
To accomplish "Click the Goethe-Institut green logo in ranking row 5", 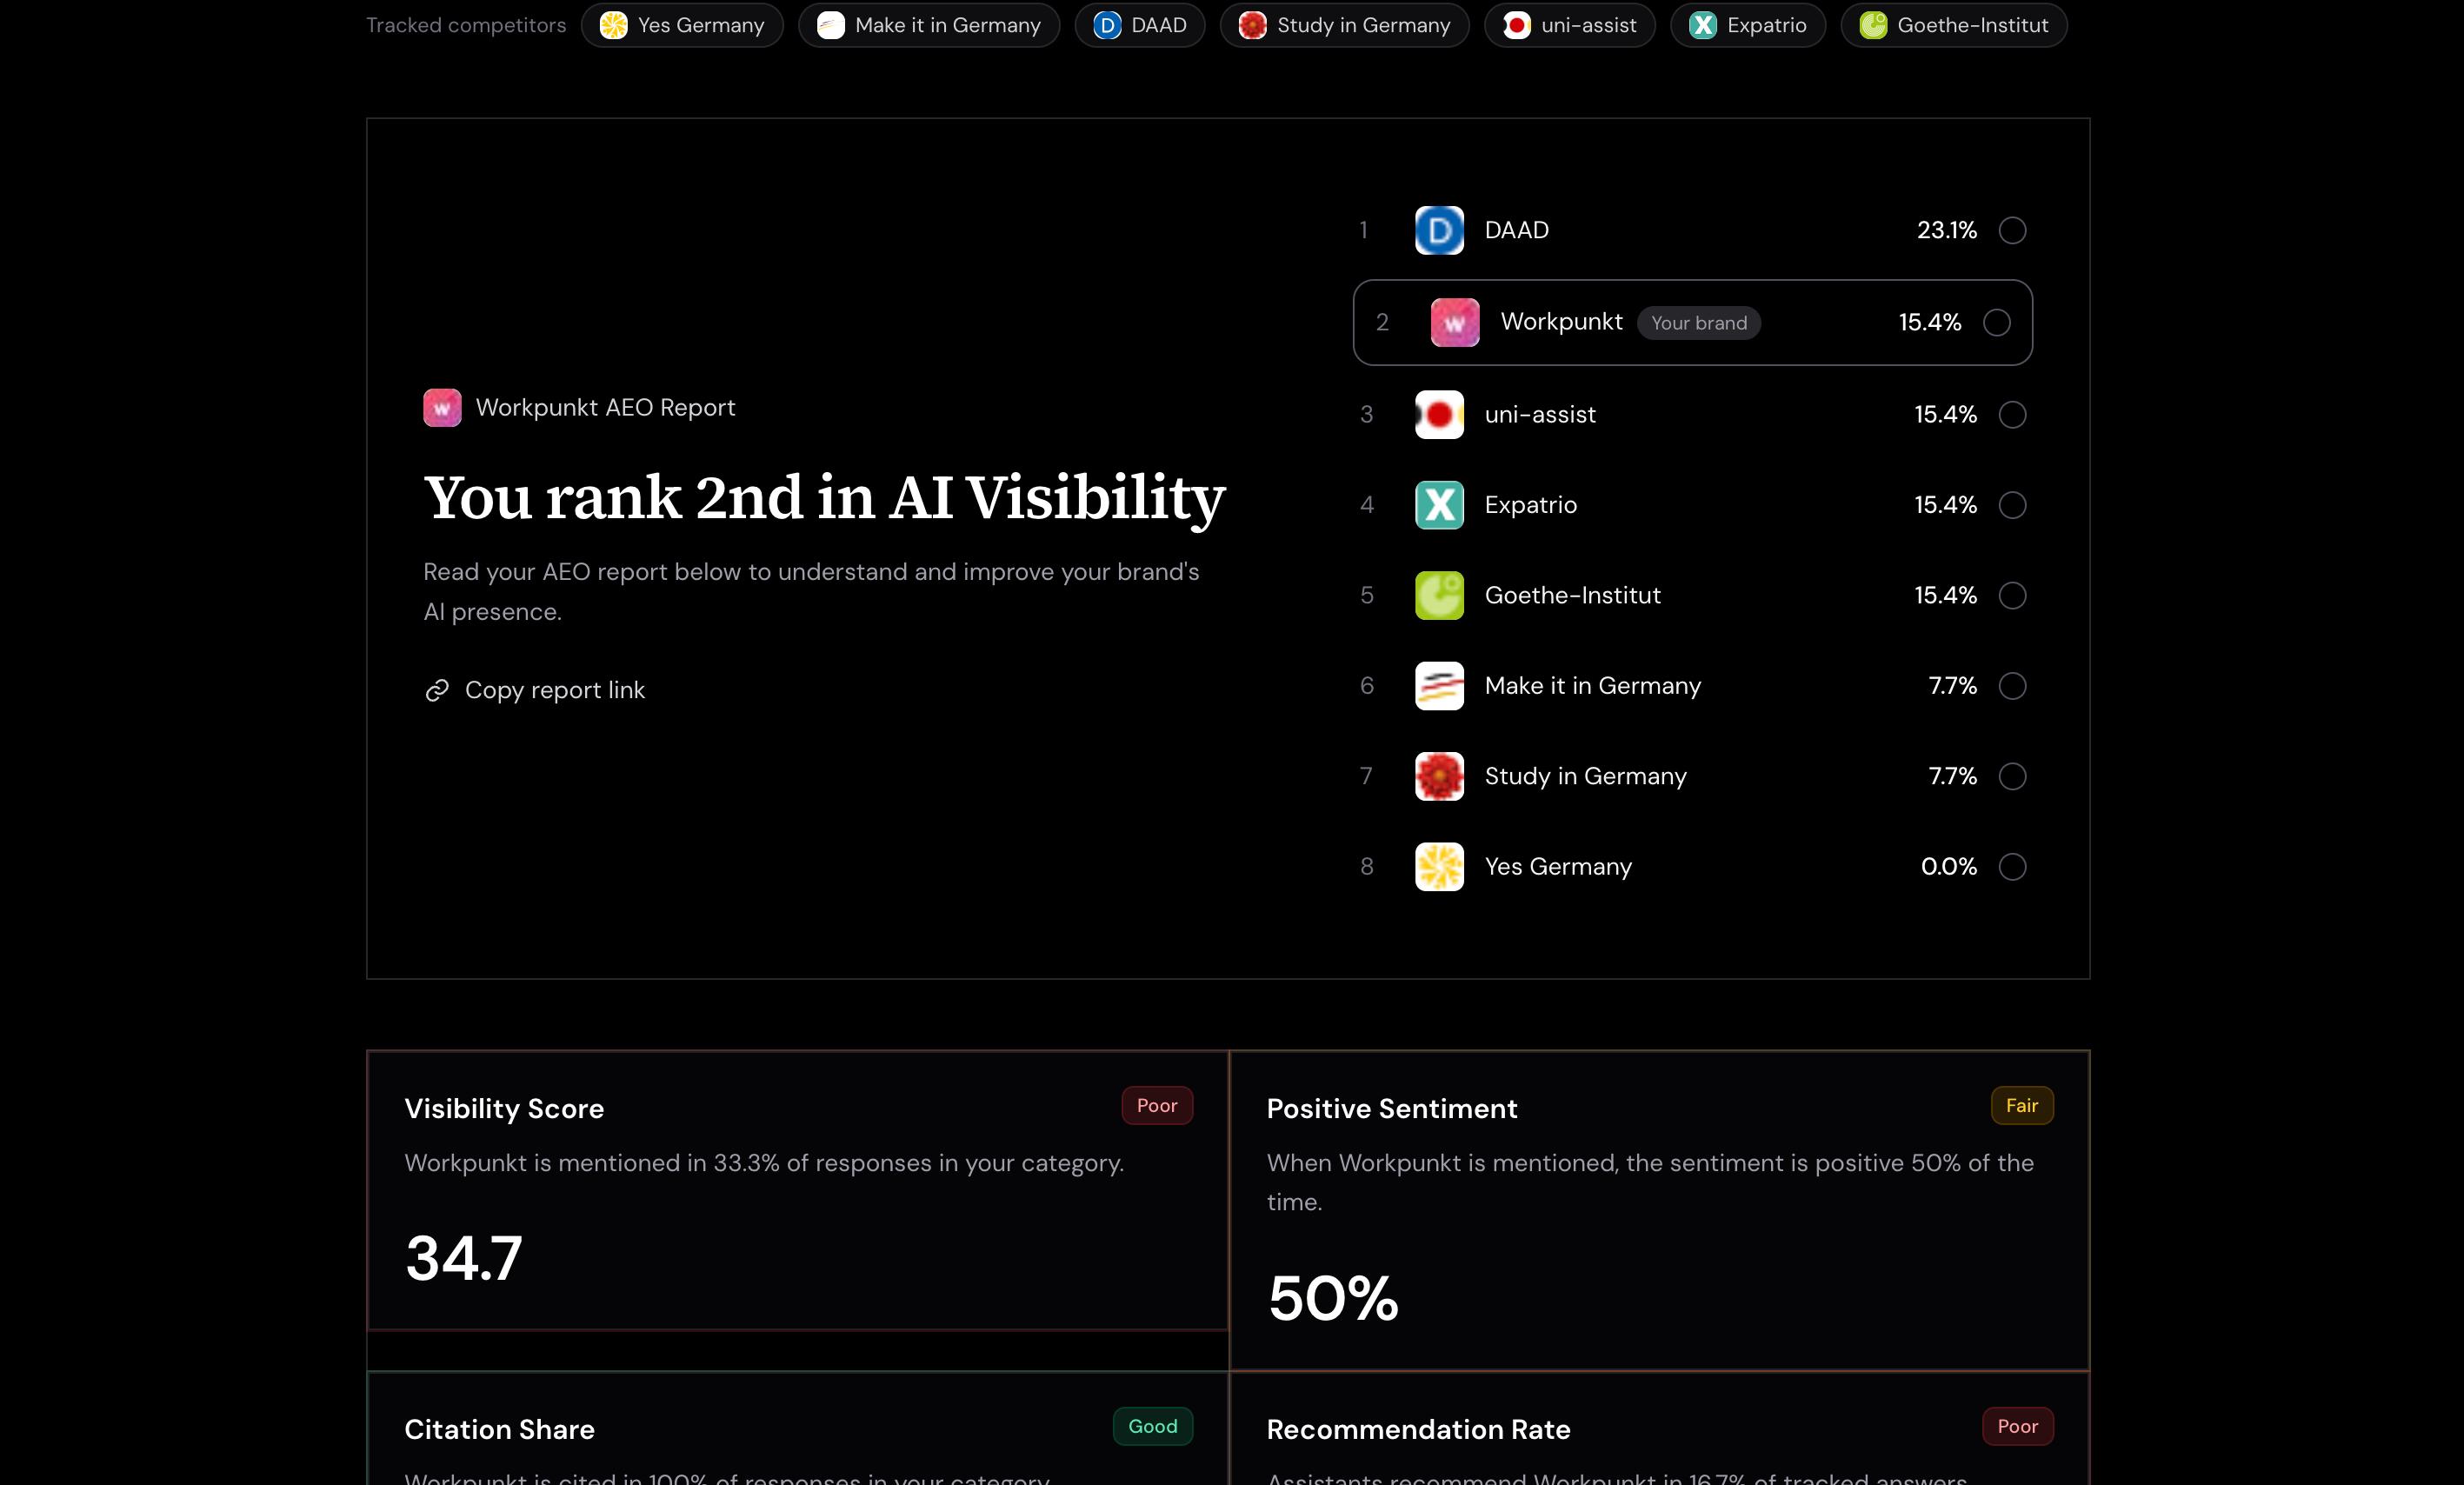I will click(x=1439, y=595).
